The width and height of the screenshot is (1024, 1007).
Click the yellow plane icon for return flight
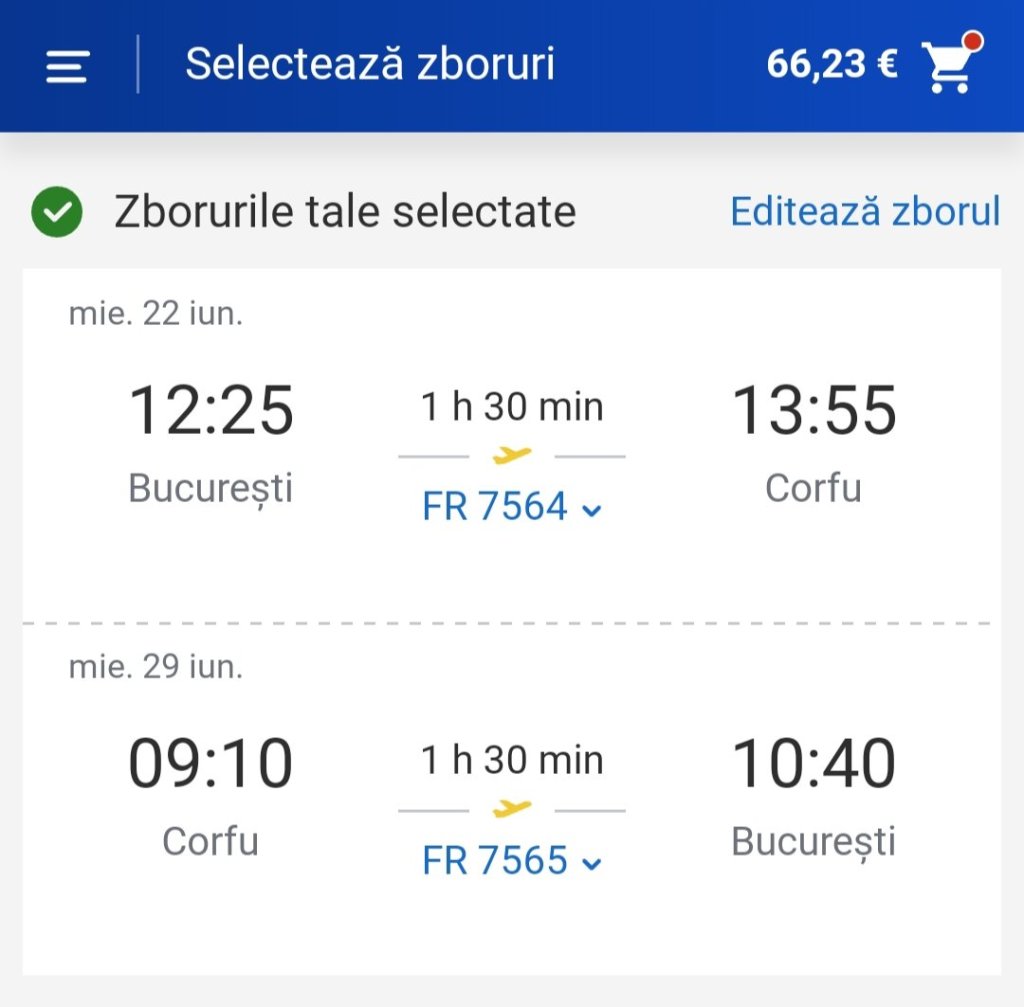pyautogui.click(x=512, y=808)
